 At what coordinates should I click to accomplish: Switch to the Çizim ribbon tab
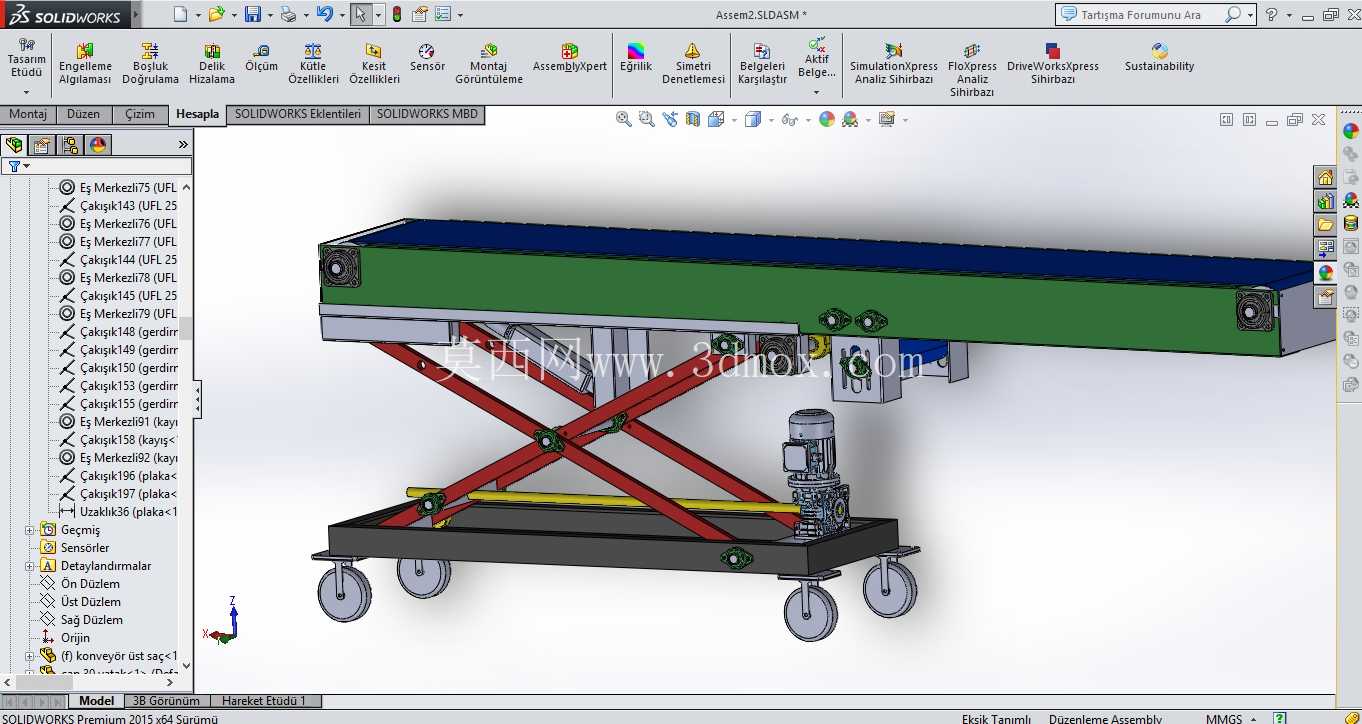point(140,114)
